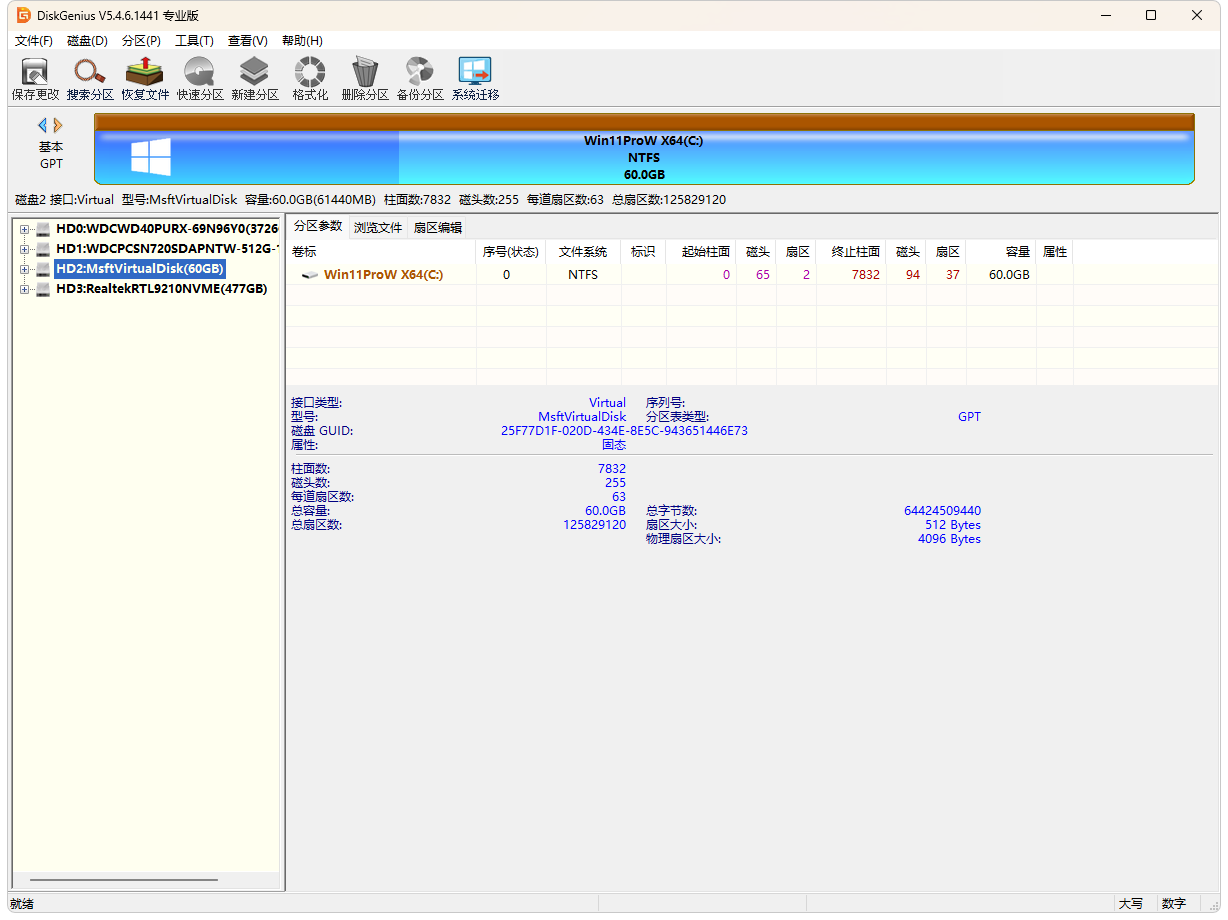Click the 文件系统 column header
Screen dimensions: 1228x920
tap(583, 252)
